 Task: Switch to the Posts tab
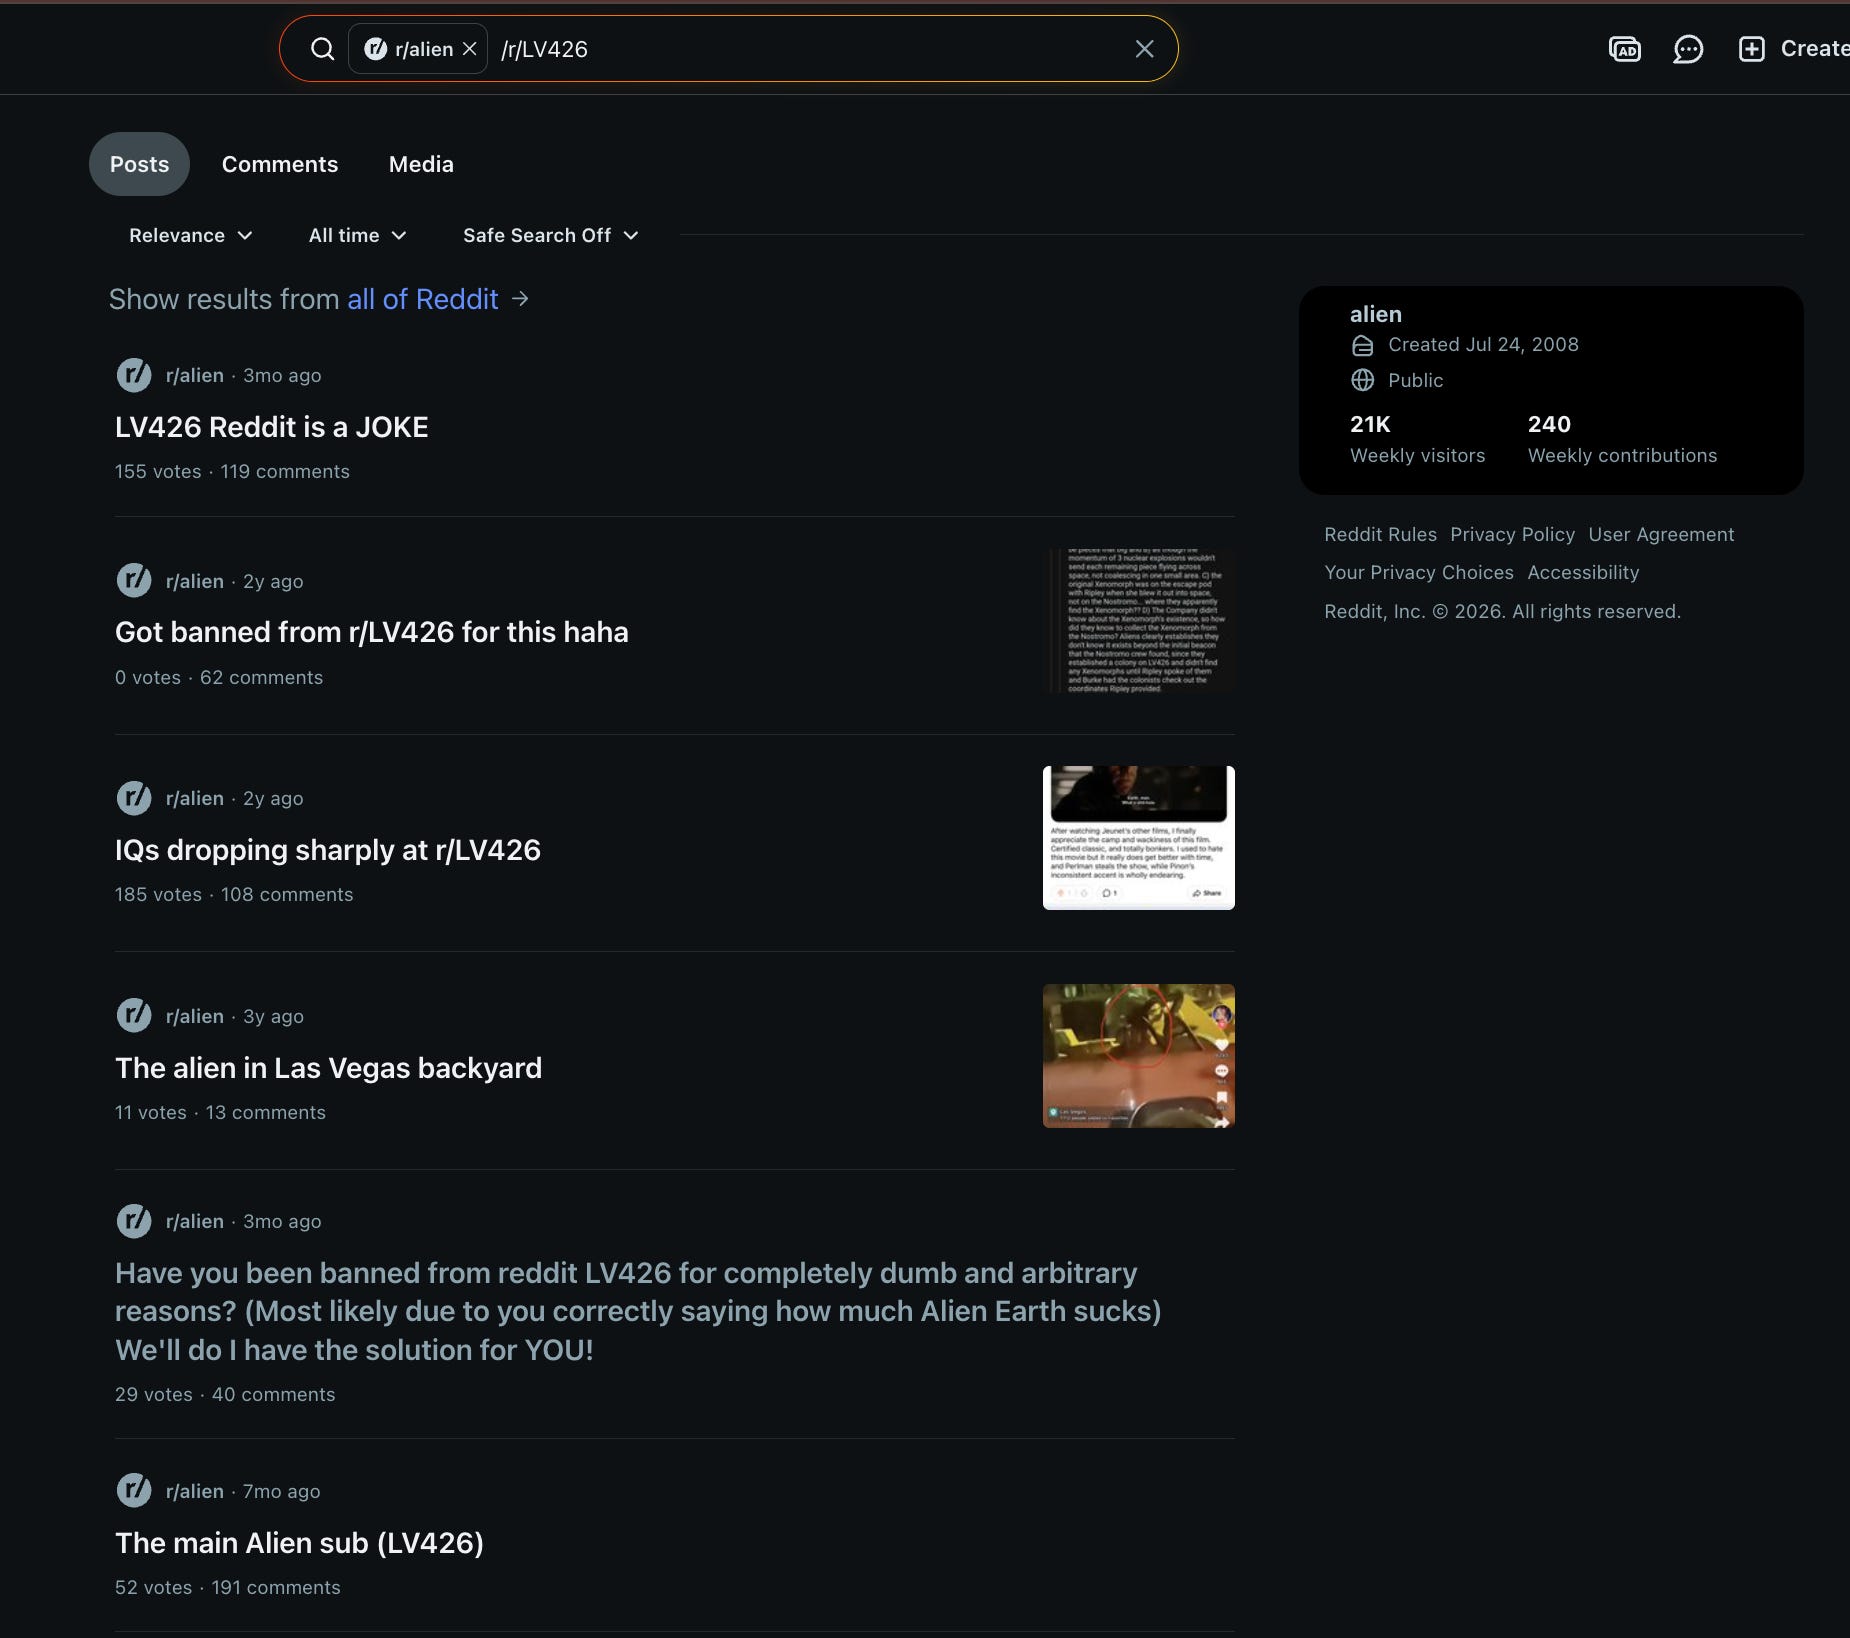[139, 164]
